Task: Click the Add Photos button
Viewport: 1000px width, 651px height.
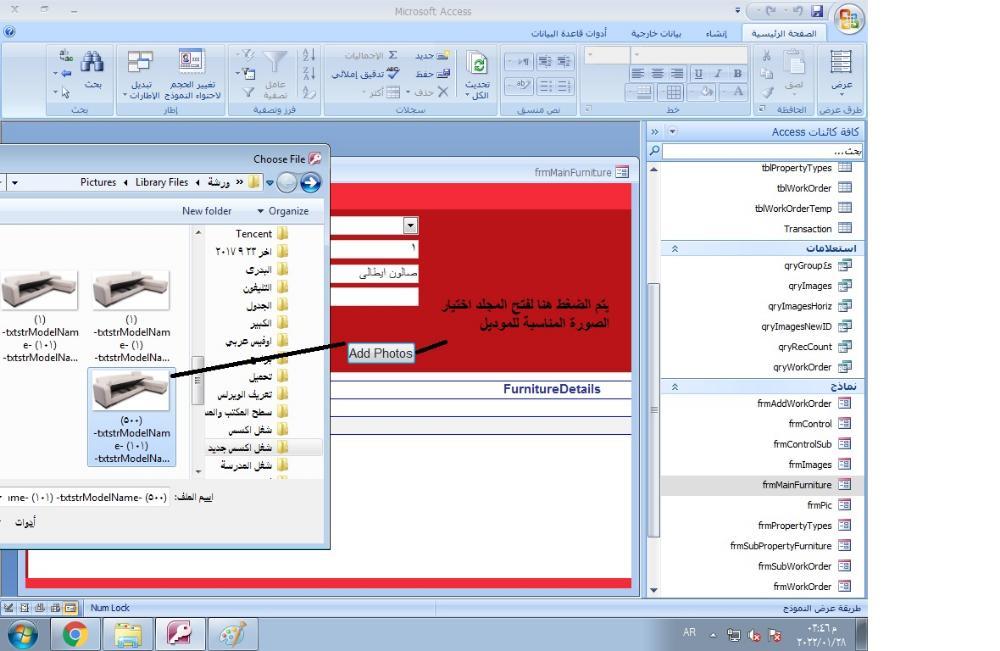Action: pos(381,353)
